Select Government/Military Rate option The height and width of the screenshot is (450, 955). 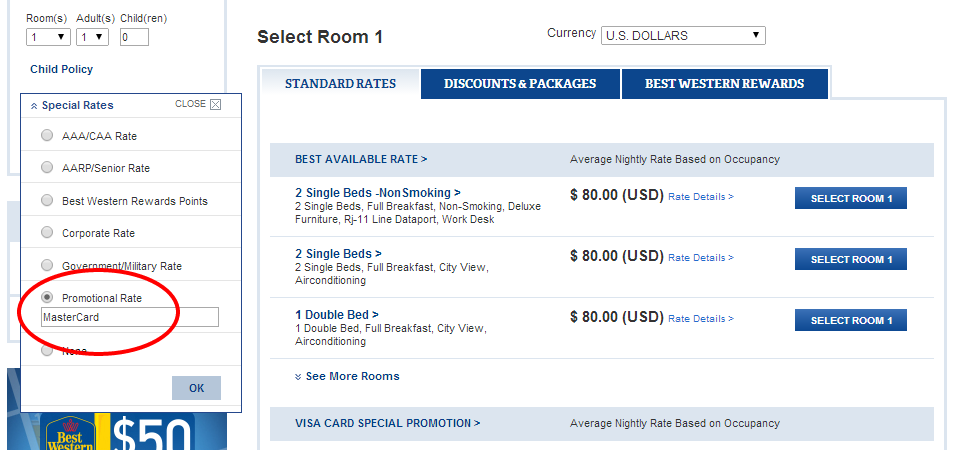coord(47,265)
